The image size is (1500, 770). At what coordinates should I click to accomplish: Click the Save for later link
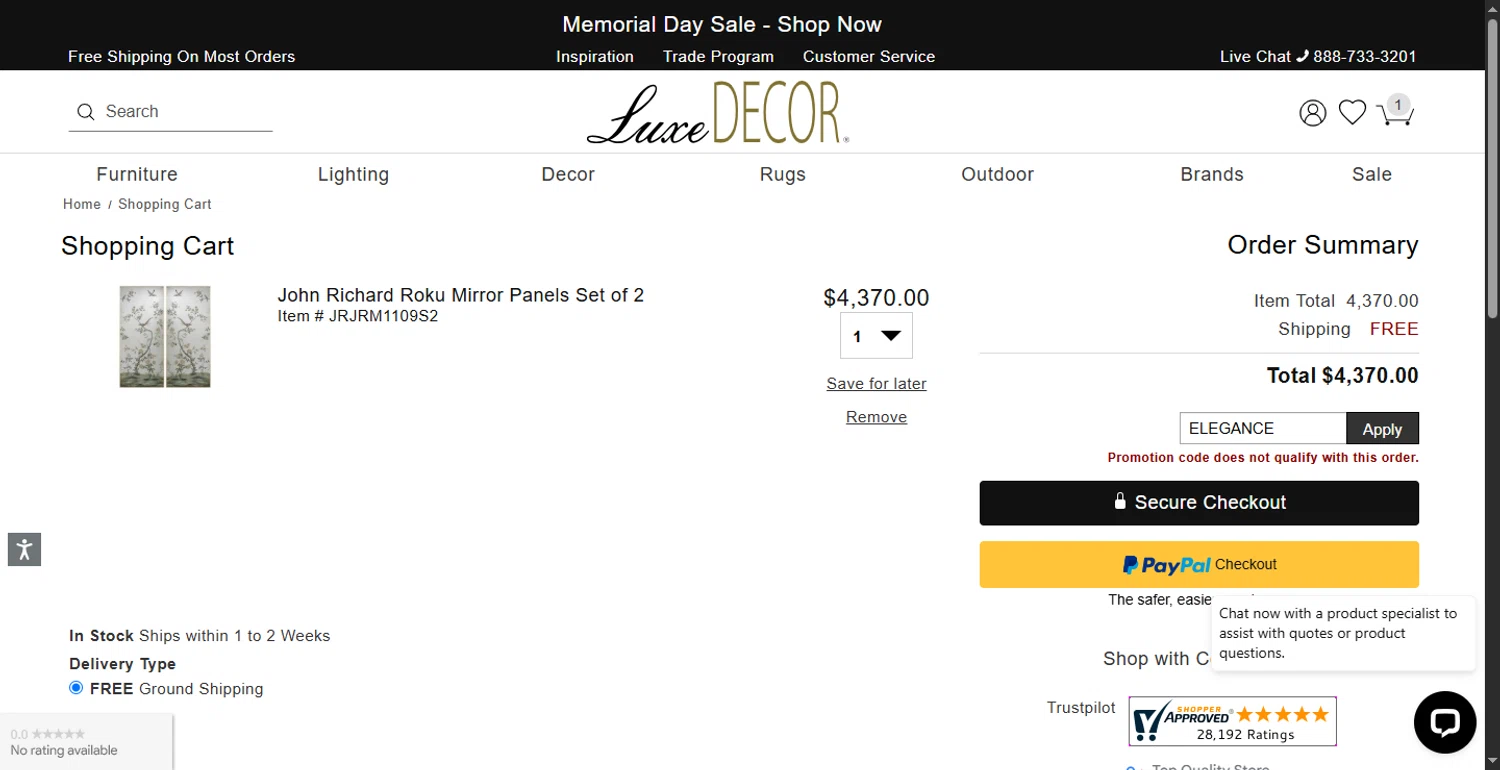pos(876,384)
